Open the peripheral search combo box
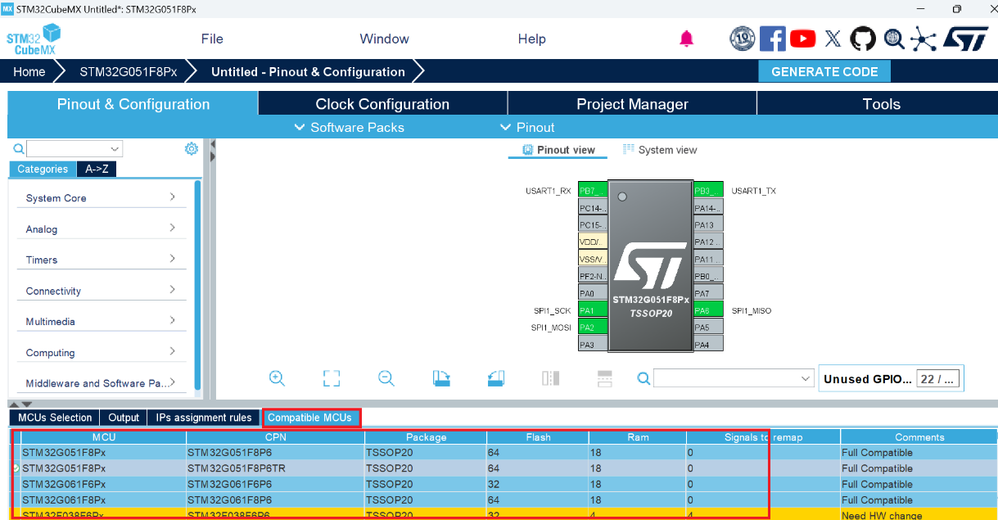This screenshot has height=520, width=998. pyautogui.click(x=74, y=149)
